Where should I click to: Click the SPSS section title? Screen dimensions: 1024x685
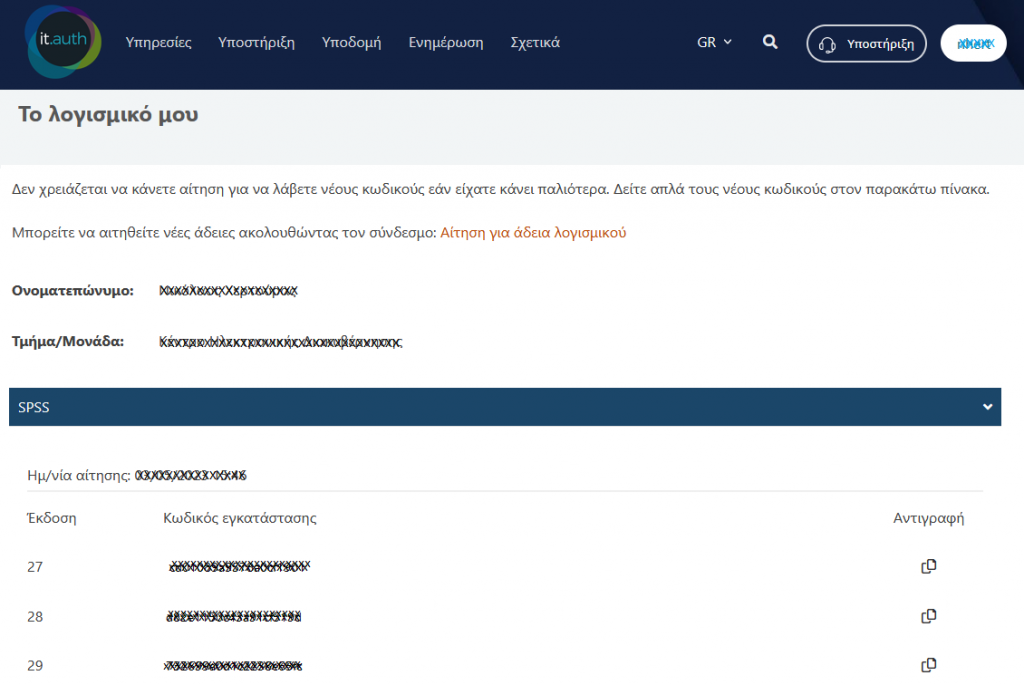point(34,407)
